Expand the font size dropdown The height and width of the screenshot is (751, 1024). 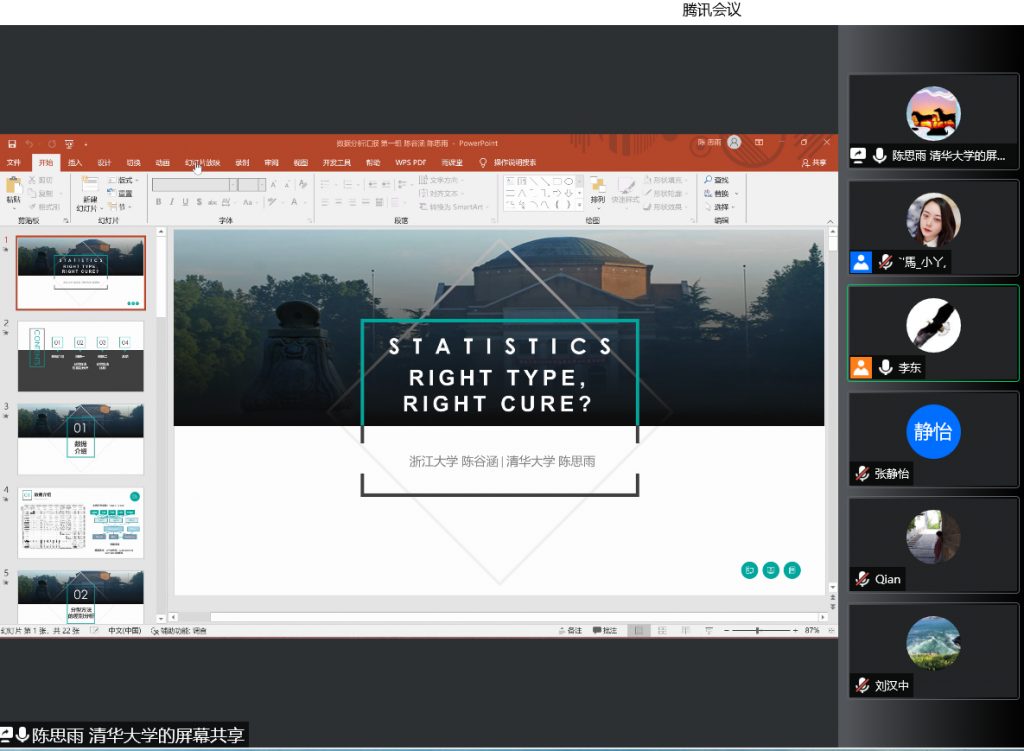tap(262, 185)
